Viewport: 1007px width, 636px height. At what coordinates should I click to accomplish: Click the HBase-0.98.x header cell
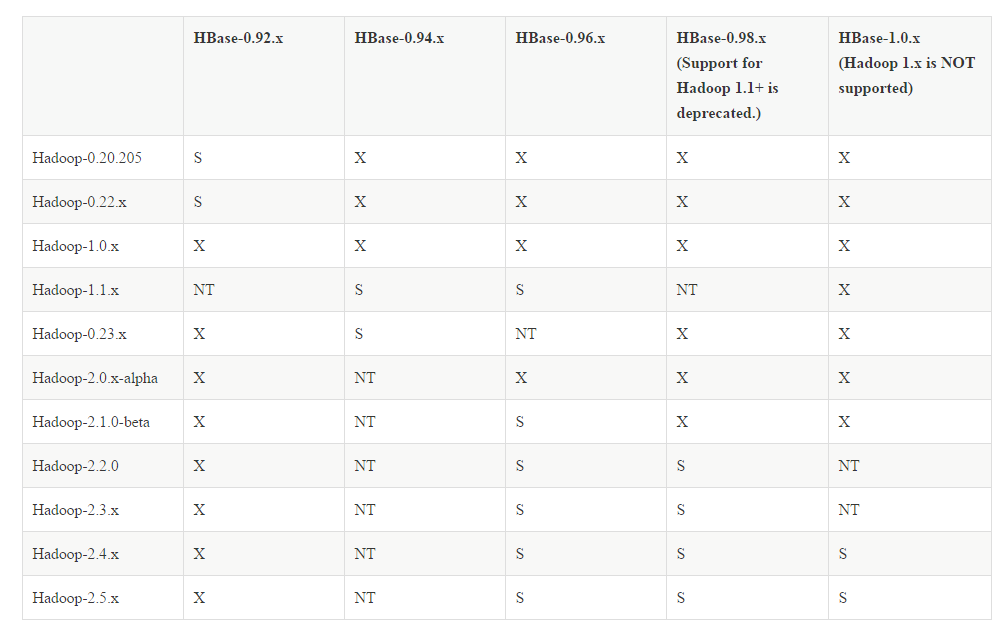click(x=721, y=38)
